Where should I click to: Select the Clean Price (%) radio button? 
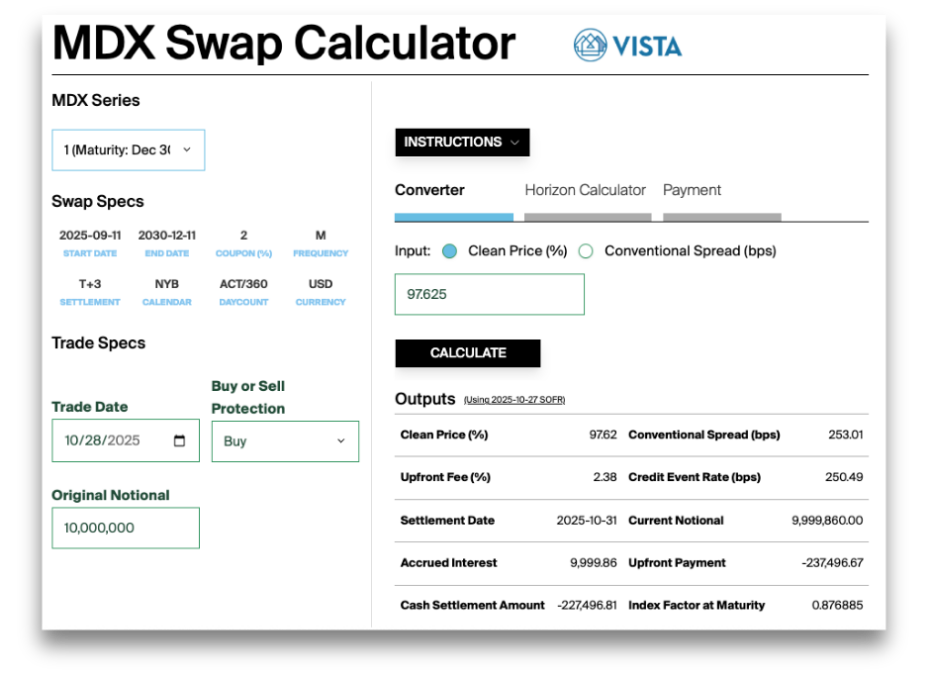449,251
